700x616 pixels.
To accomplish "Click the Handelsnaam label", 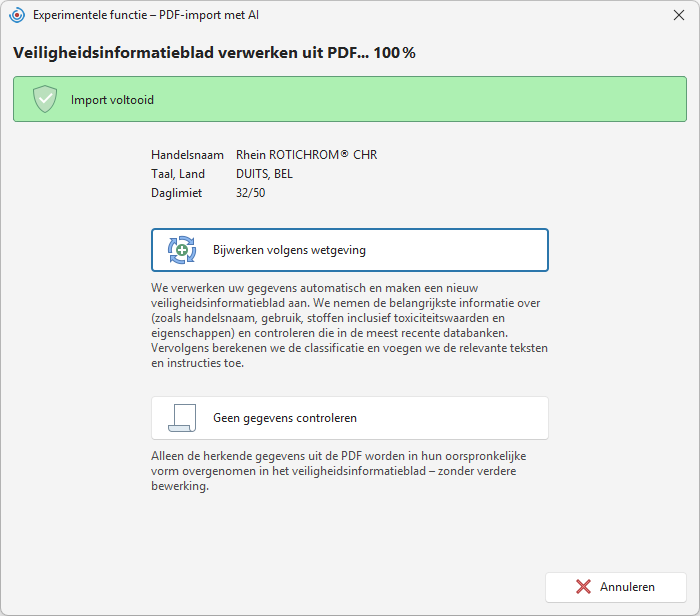I will (187, 155).
